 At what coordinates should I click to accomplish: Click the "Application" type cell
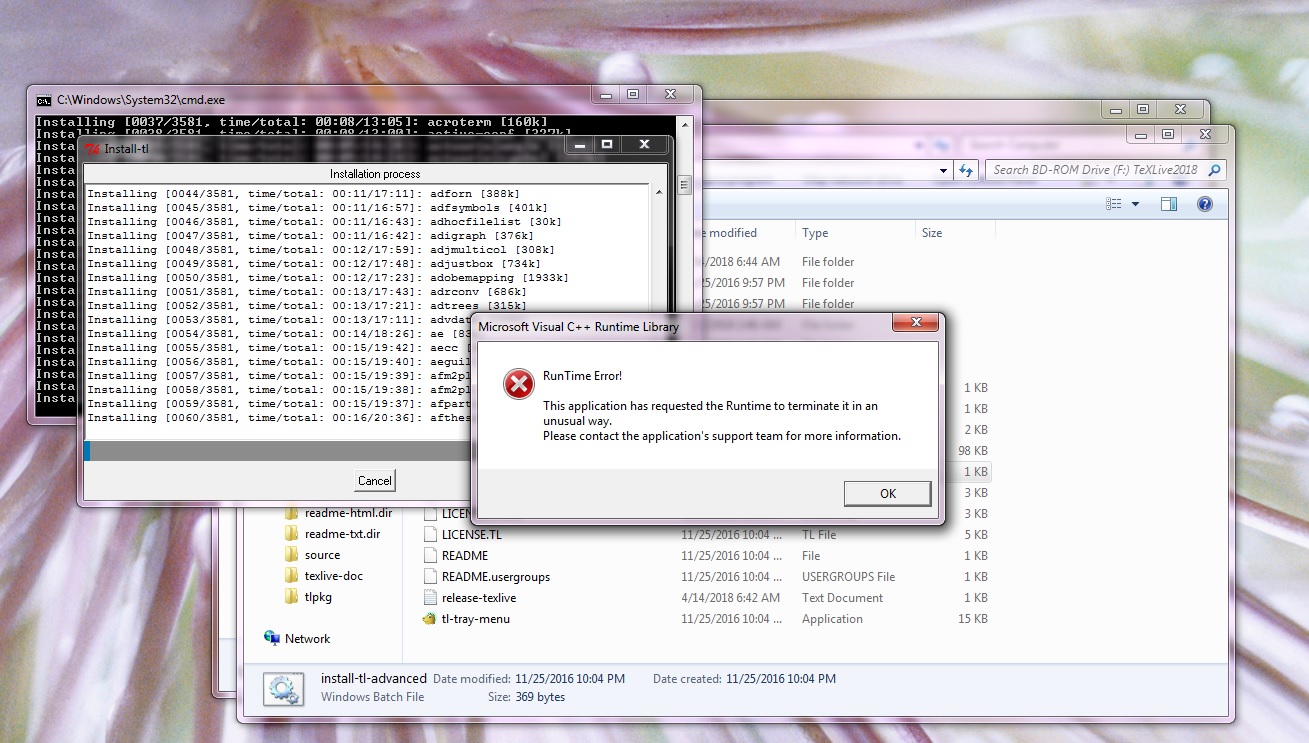832,618
